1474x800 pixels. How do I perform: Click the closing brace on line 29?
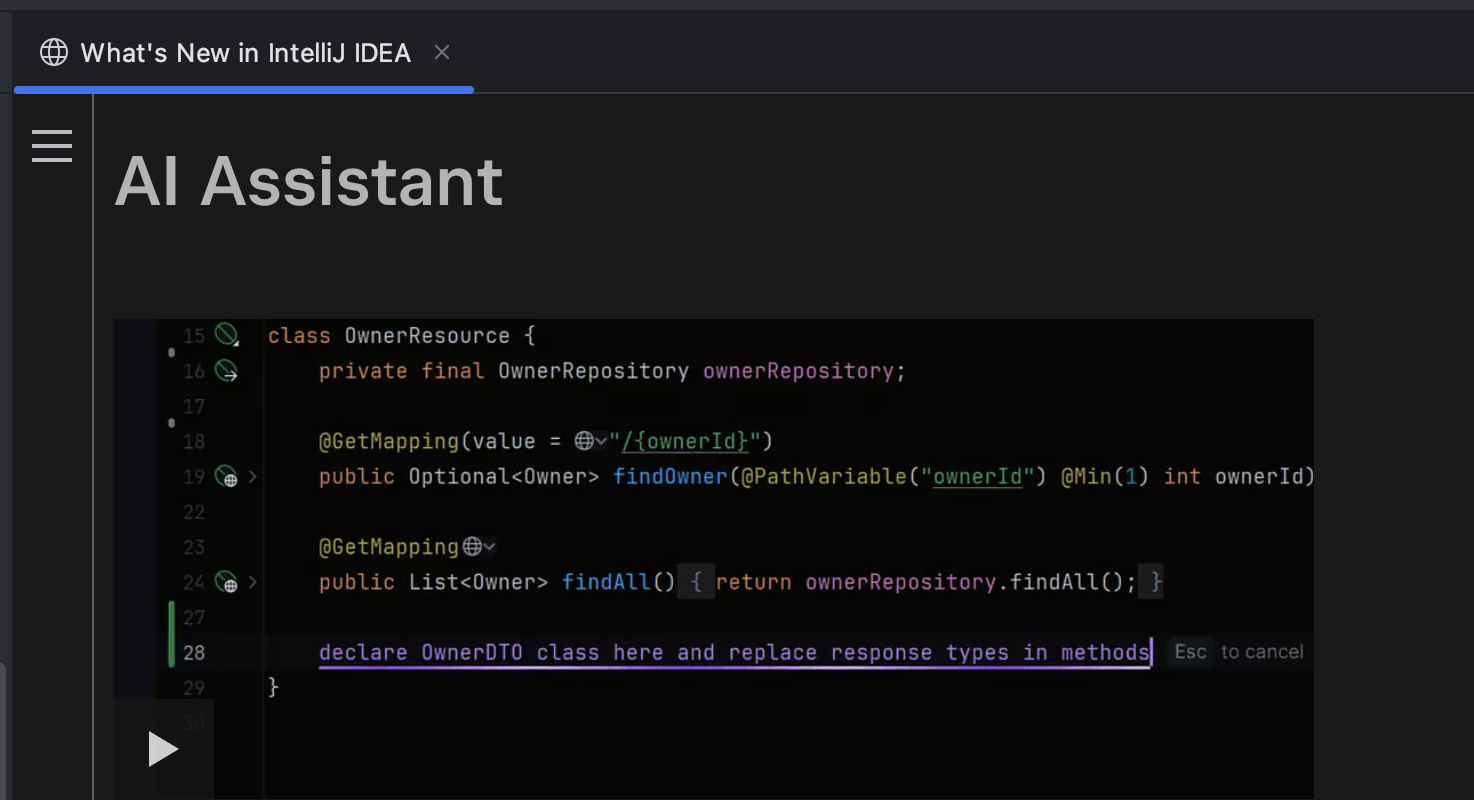click(x=274, y=688)
